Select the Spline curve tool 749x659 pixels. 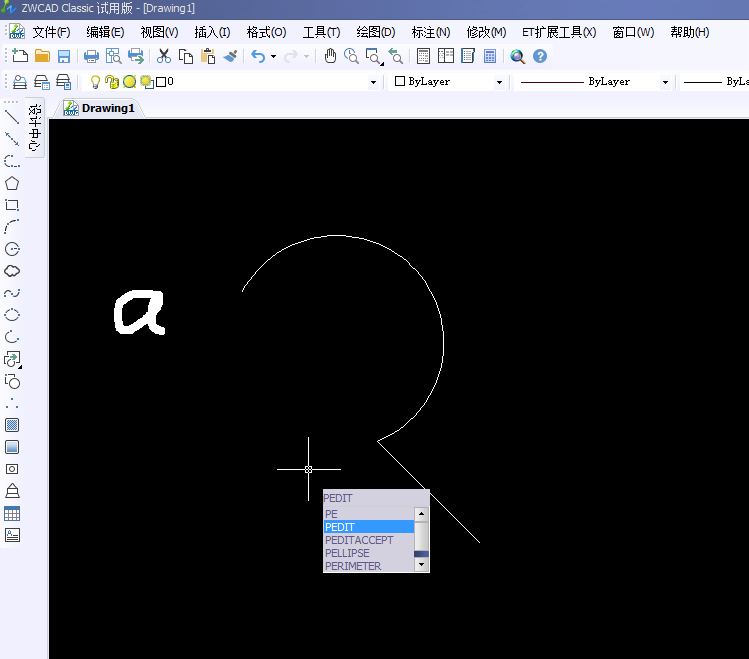[12, 293]
